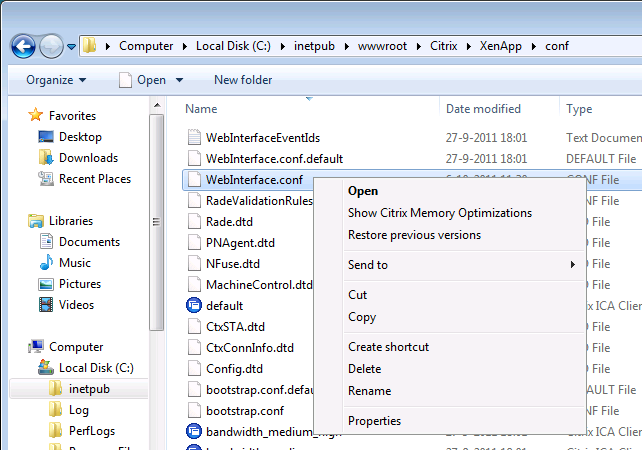Image resolution: width=642 pixels, height=450 pixels.
Task: Open Music library
Action: (x=75, y=263)
